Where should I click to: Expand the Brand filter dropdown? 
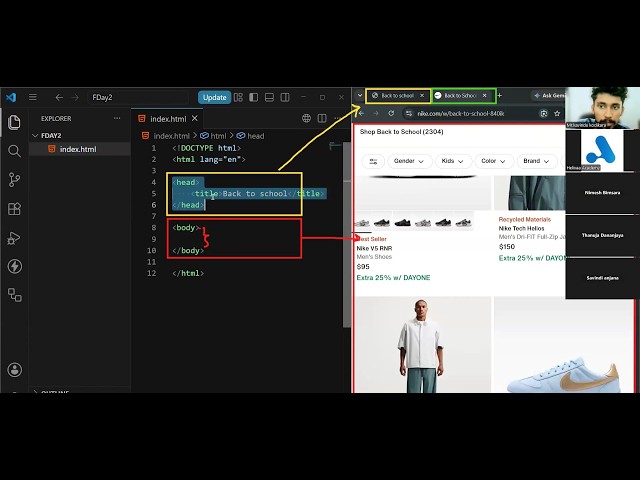(536, 161)
